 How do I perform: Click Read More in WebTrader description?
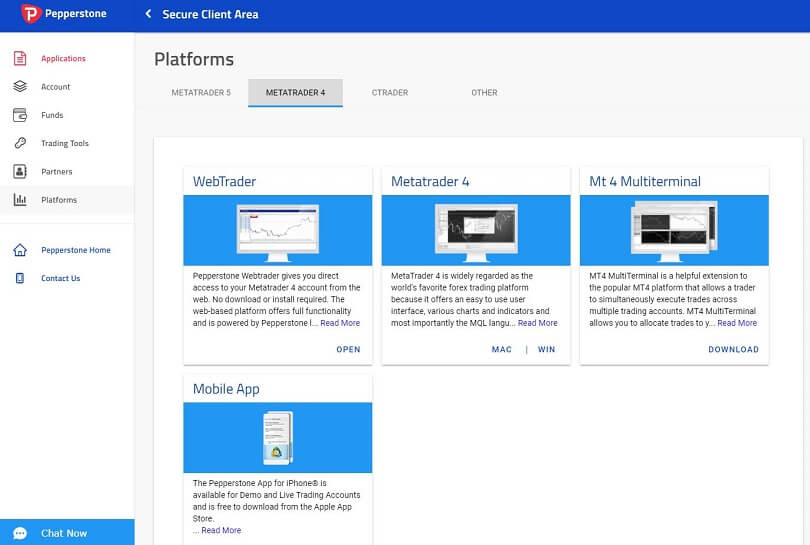point(340,323)
